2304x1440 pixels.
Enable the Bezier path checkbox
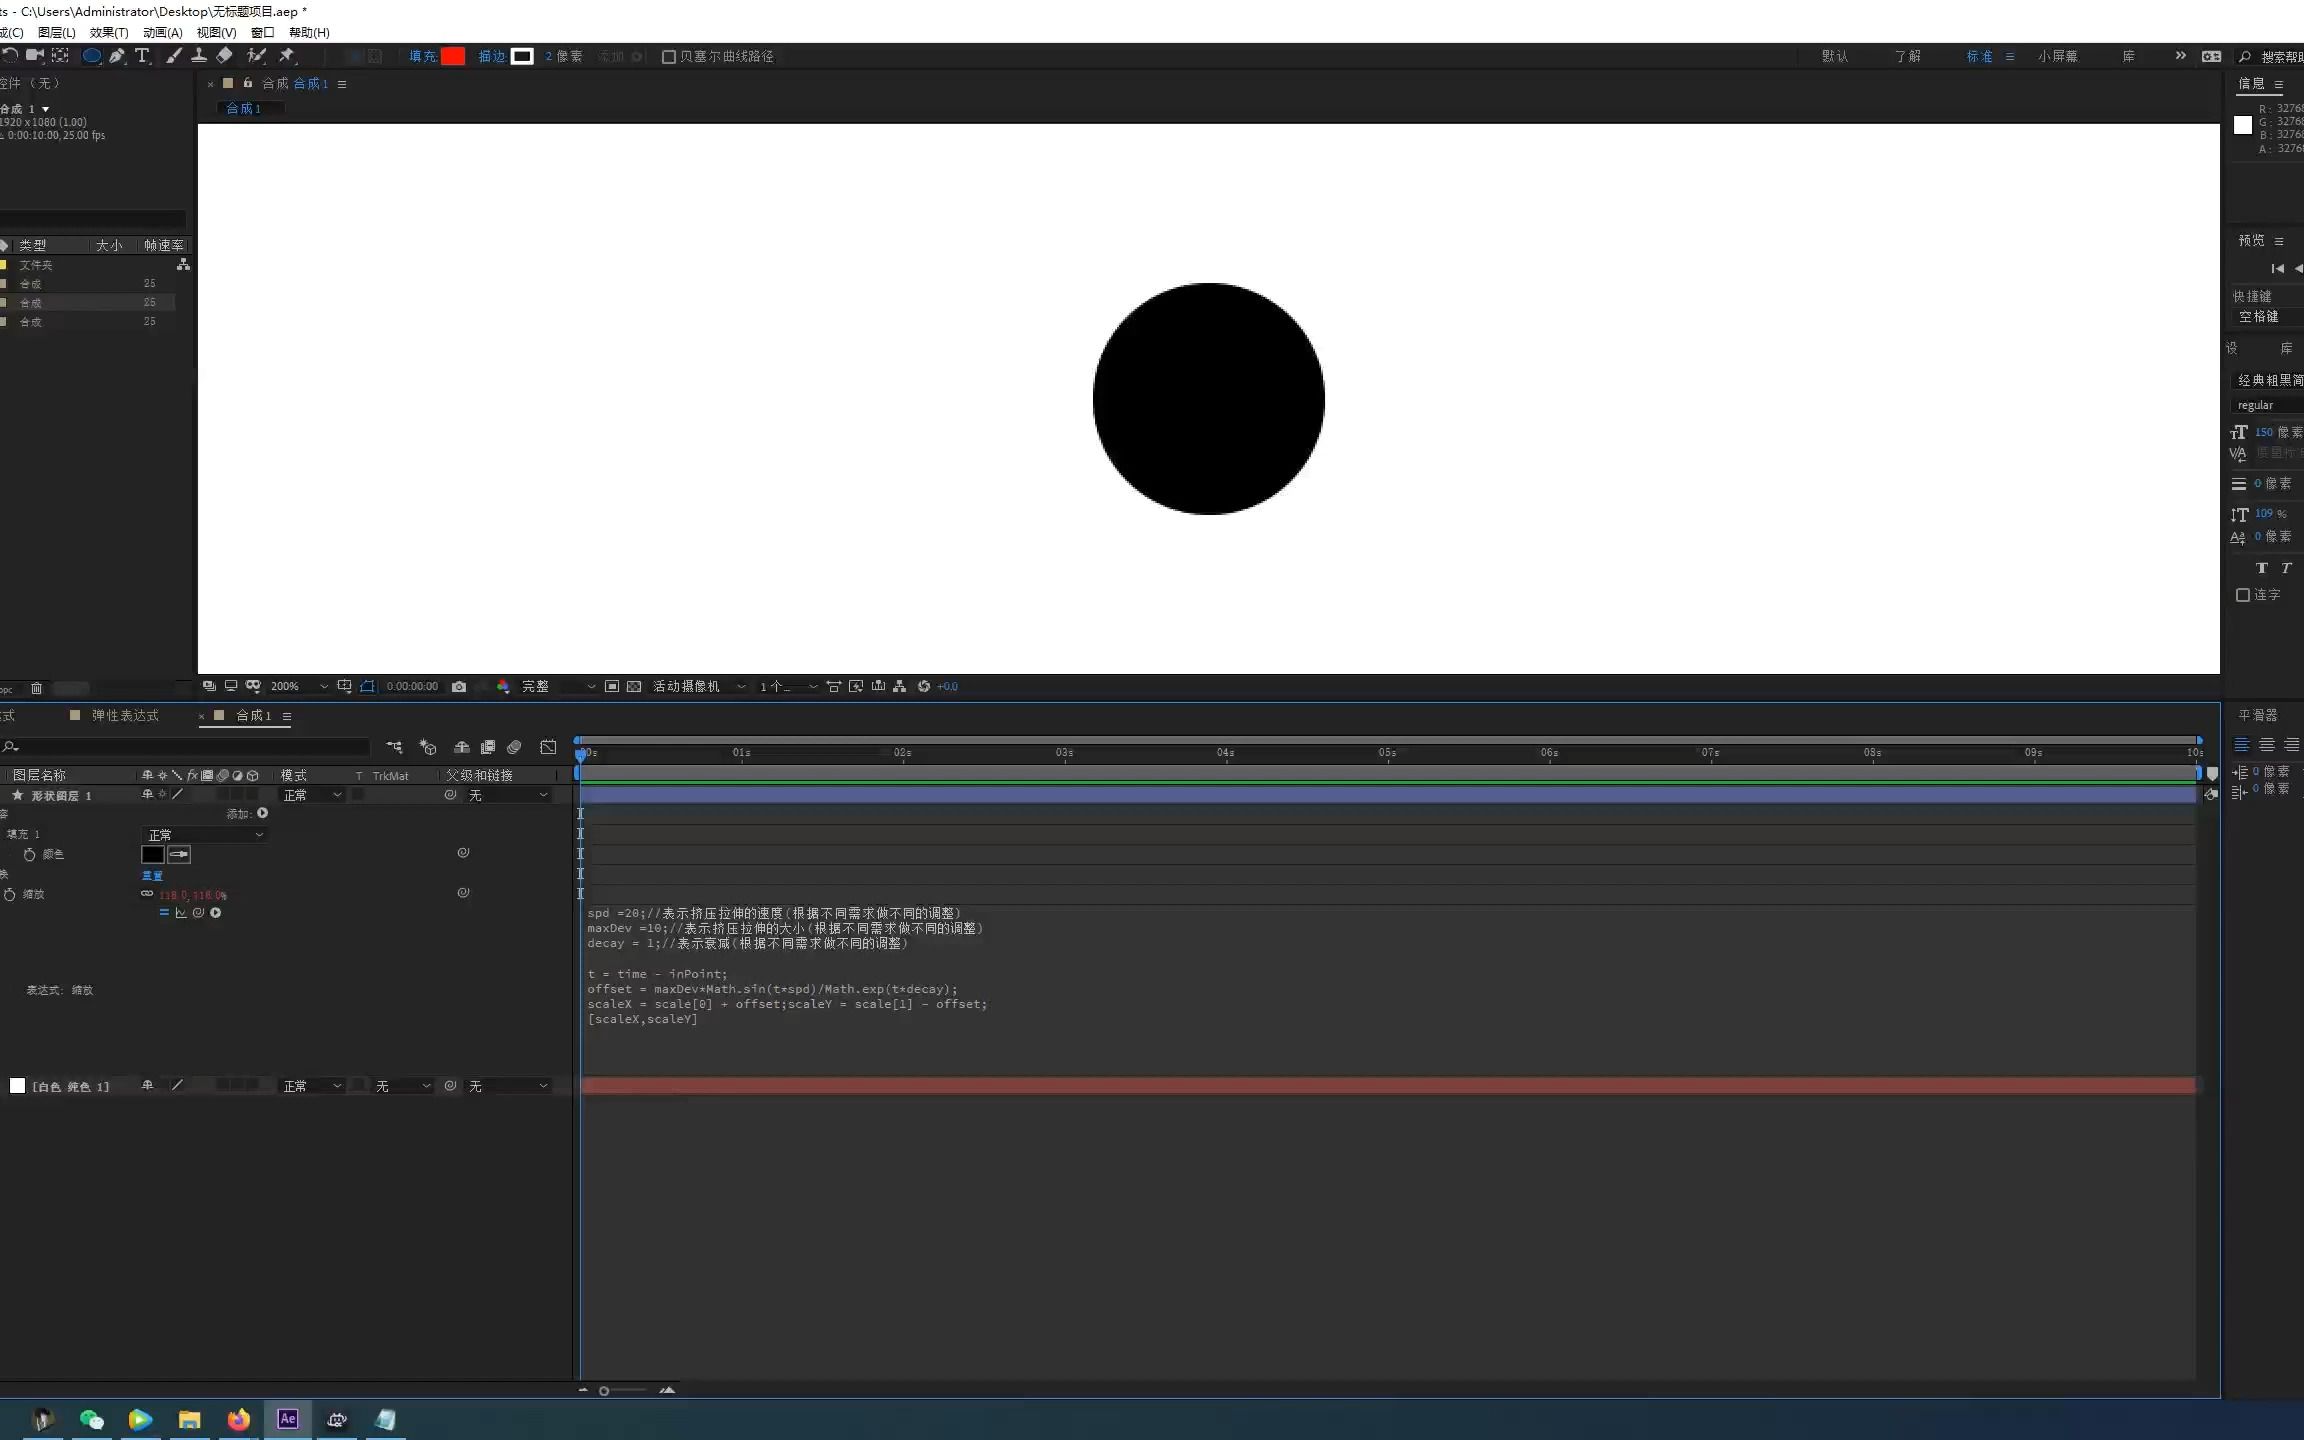669,57
